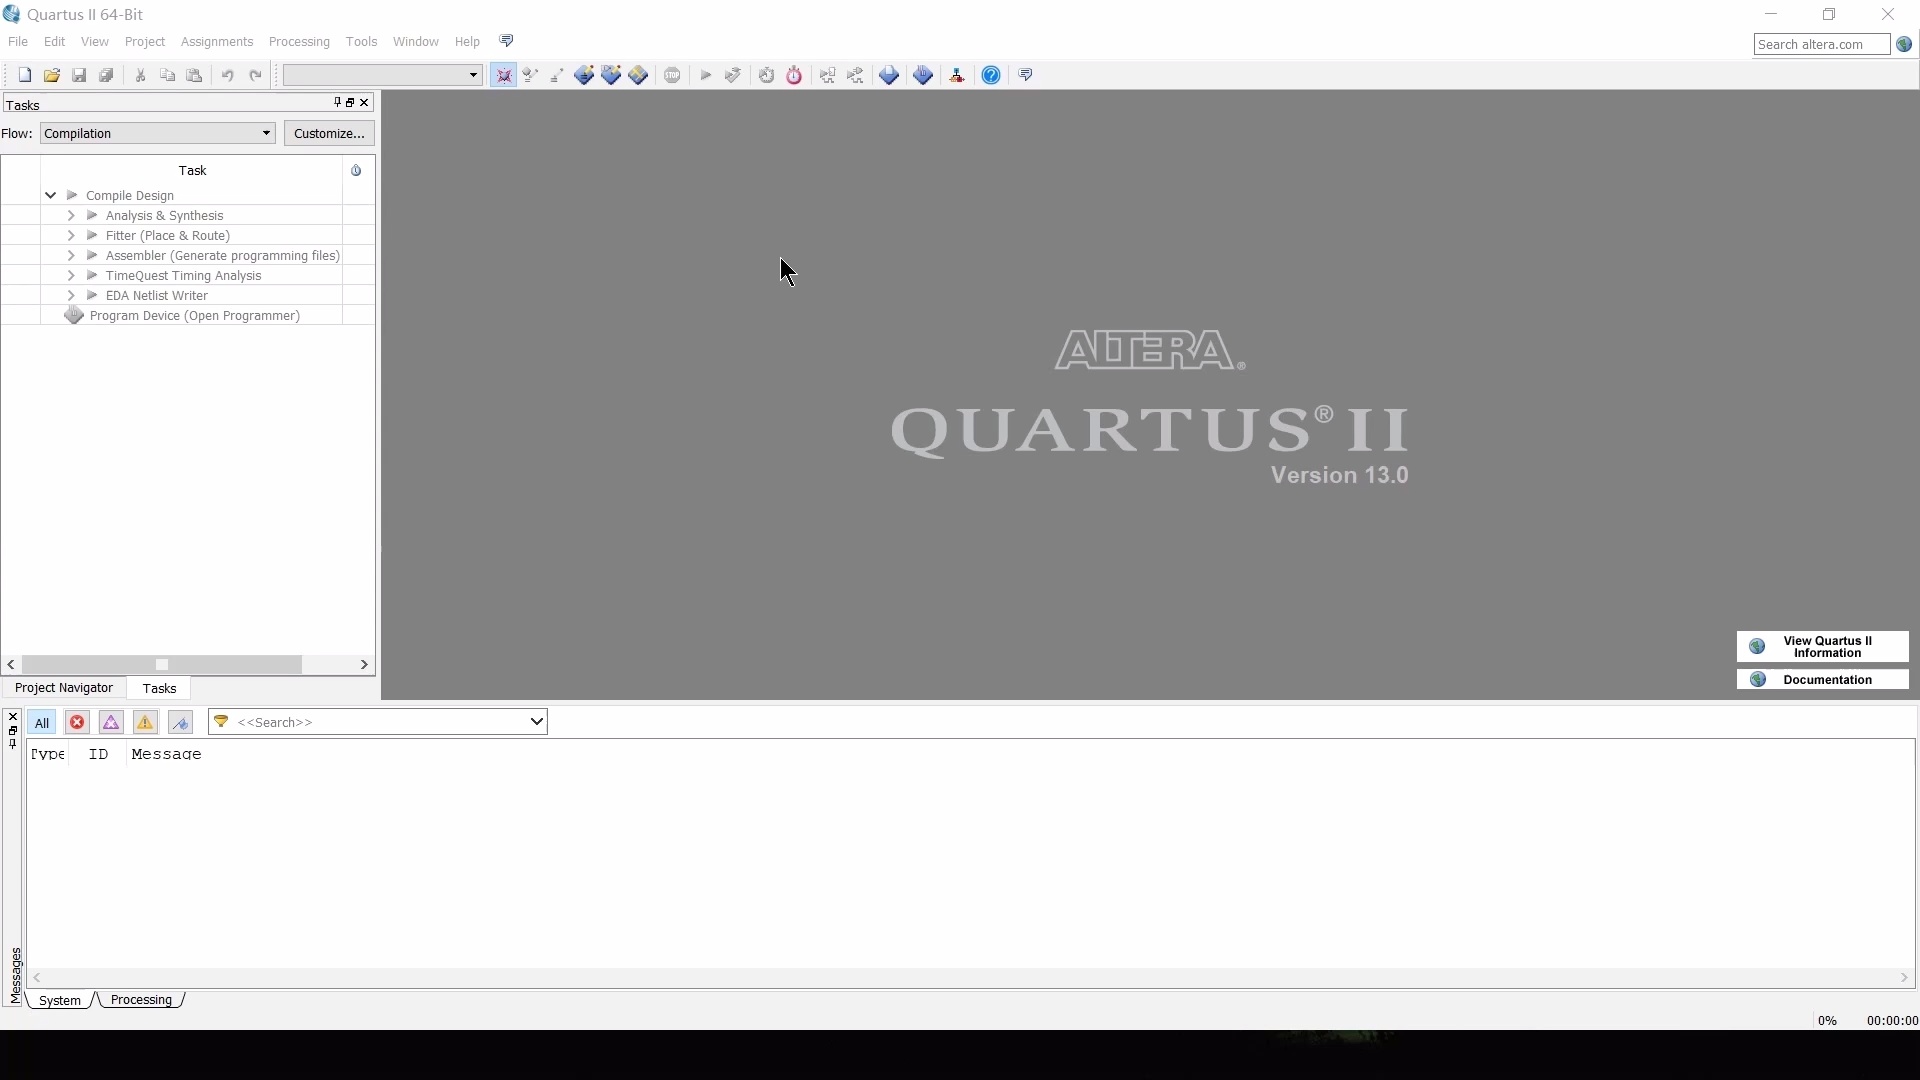Switch to the Project Navigator tab
The image size is (1920, 1080).
64,689
